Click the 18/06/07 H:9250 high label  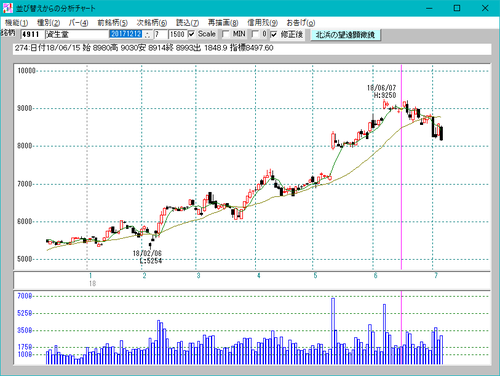[382, 92]
